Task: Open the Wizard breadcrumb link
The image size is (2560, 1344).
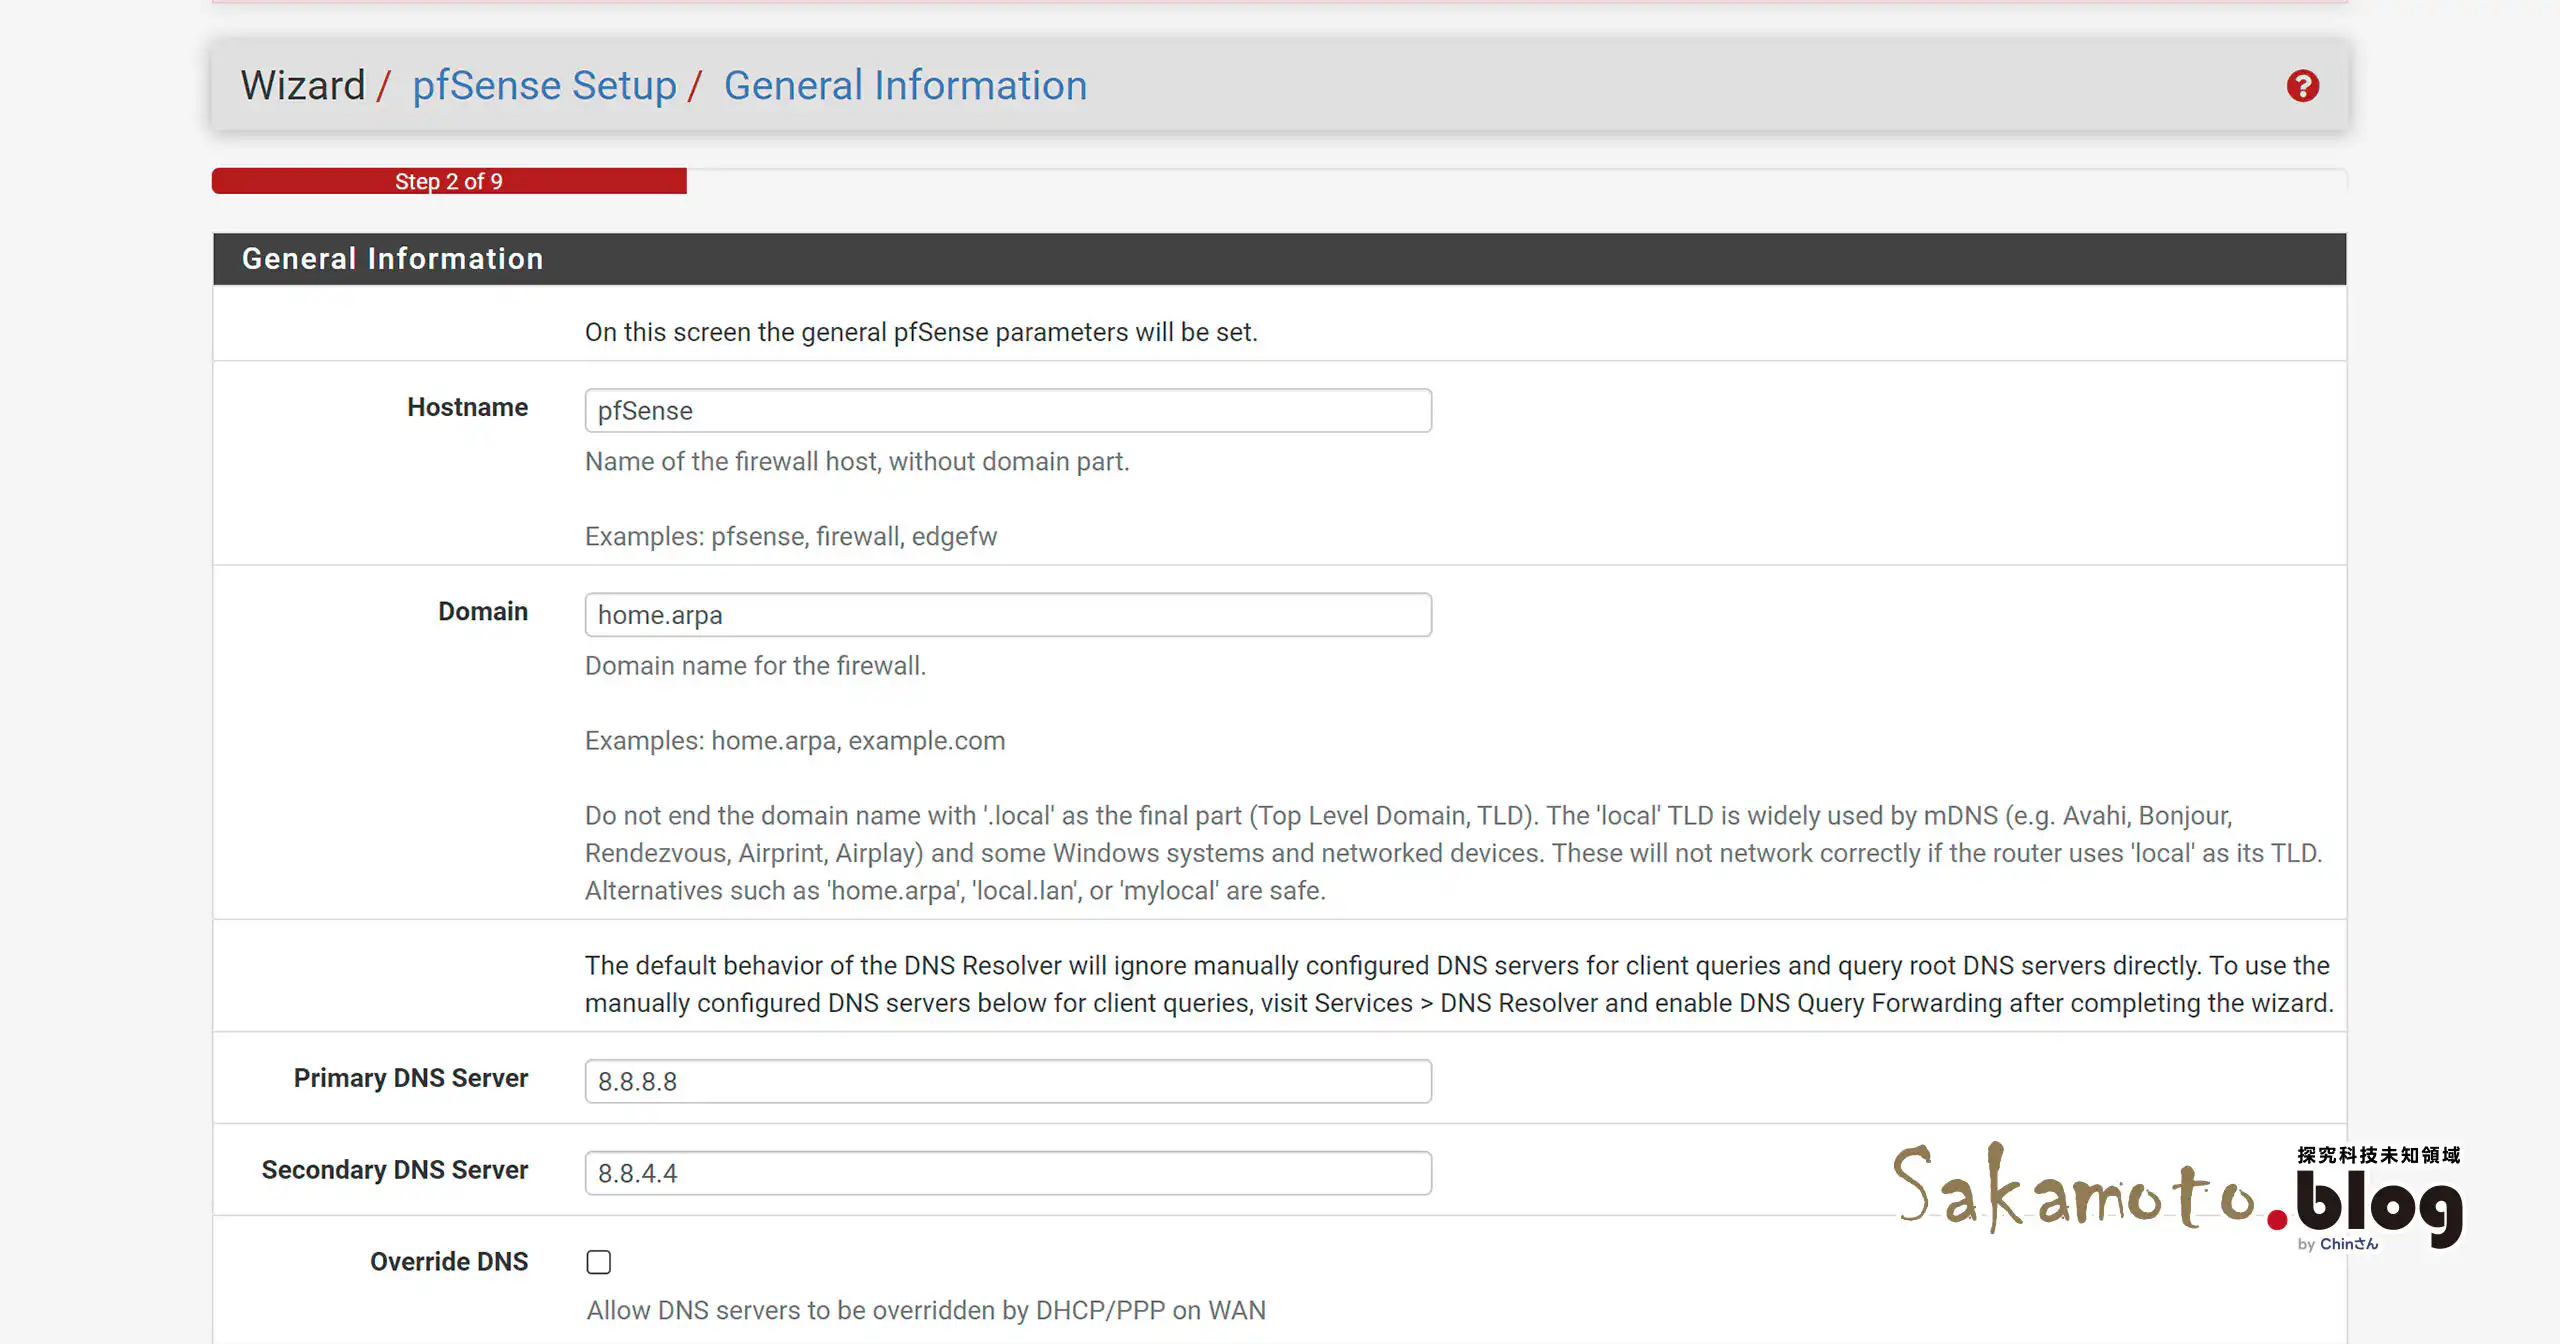Action: point(302,85)
